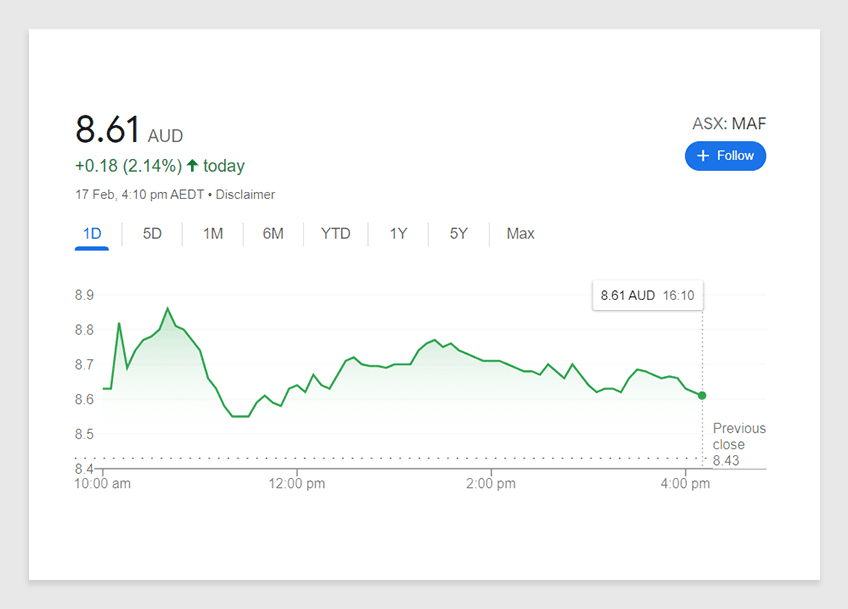
Task: Select the YTD range tab
Action: click(x=335, y=234)
